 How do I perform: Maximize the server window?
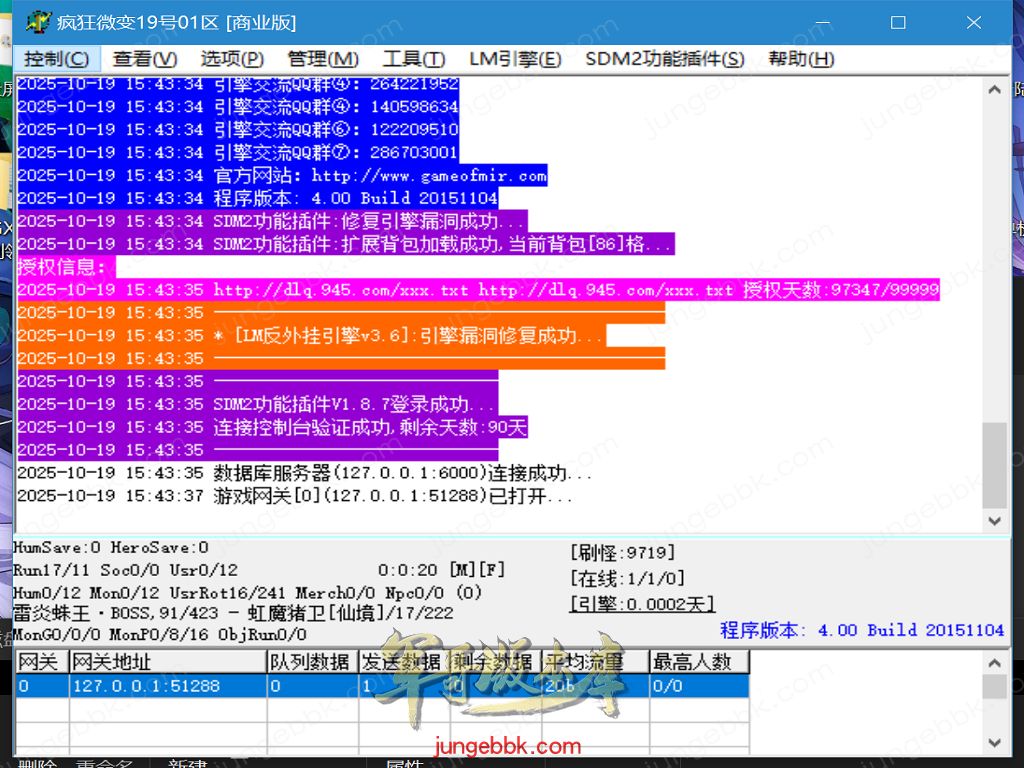tap(898, 22)
